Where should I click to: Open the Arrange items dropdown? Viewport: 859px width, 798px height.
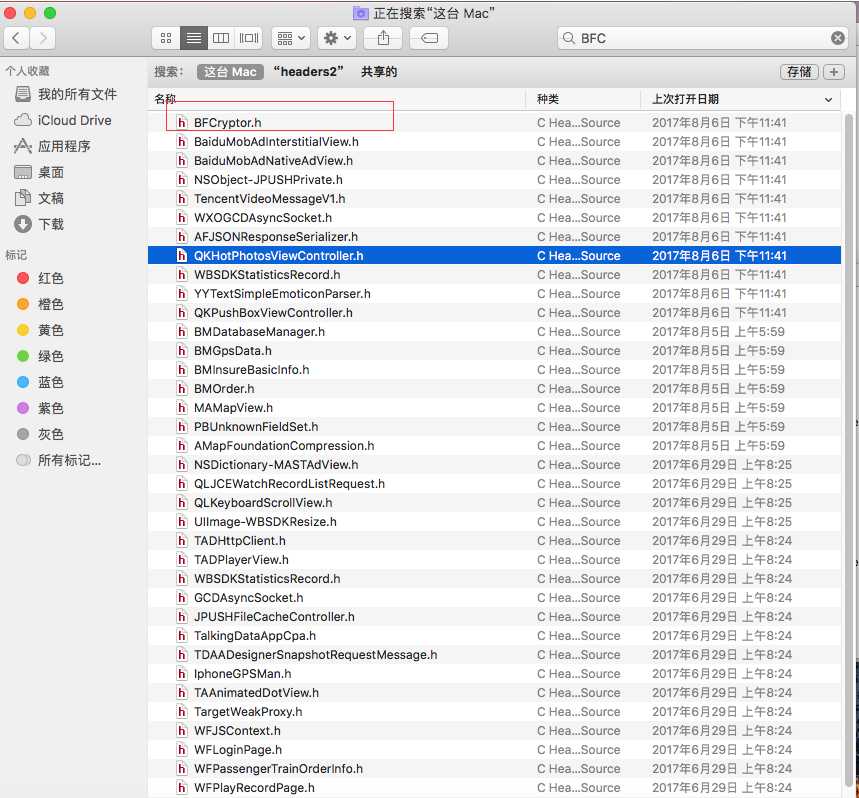click(x=290, y=38)
